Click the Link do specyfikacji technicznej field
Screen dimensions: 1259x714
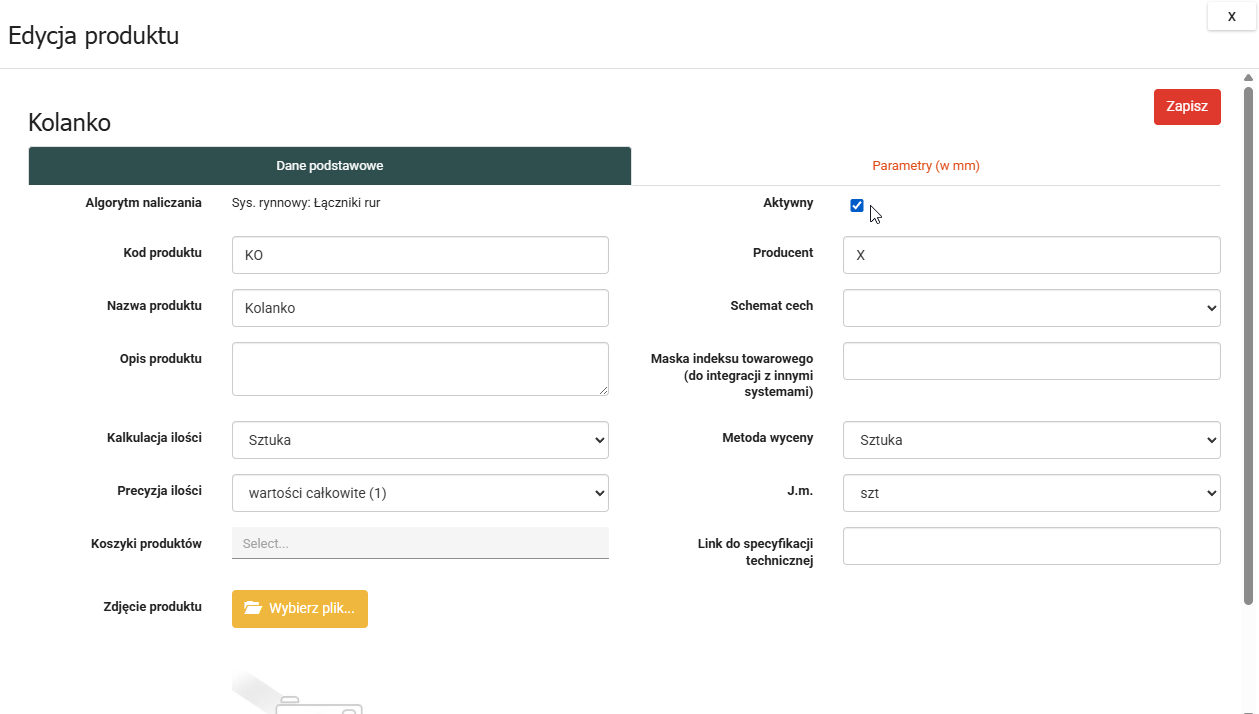1031,546
